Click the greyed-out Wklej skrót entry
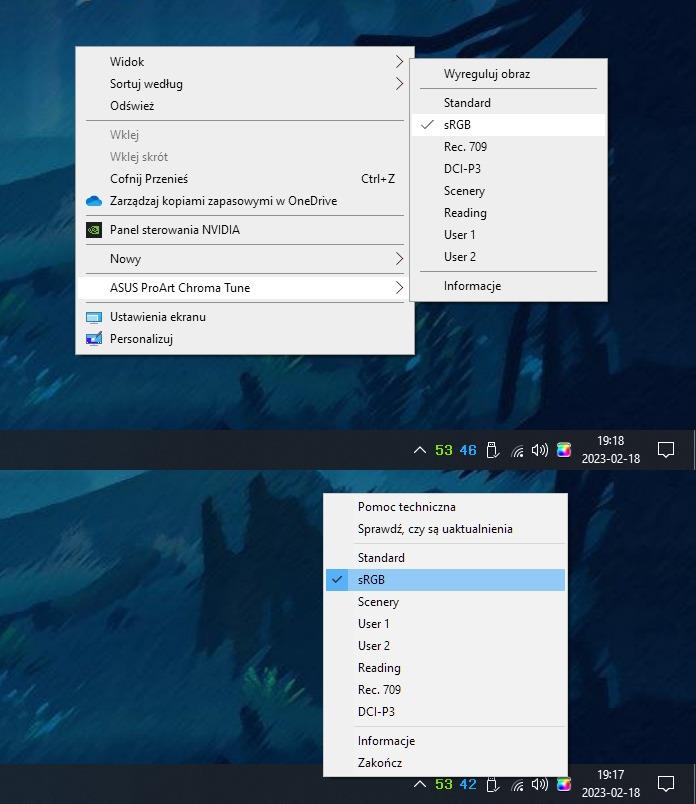696x804 pixels. point(245,157)
